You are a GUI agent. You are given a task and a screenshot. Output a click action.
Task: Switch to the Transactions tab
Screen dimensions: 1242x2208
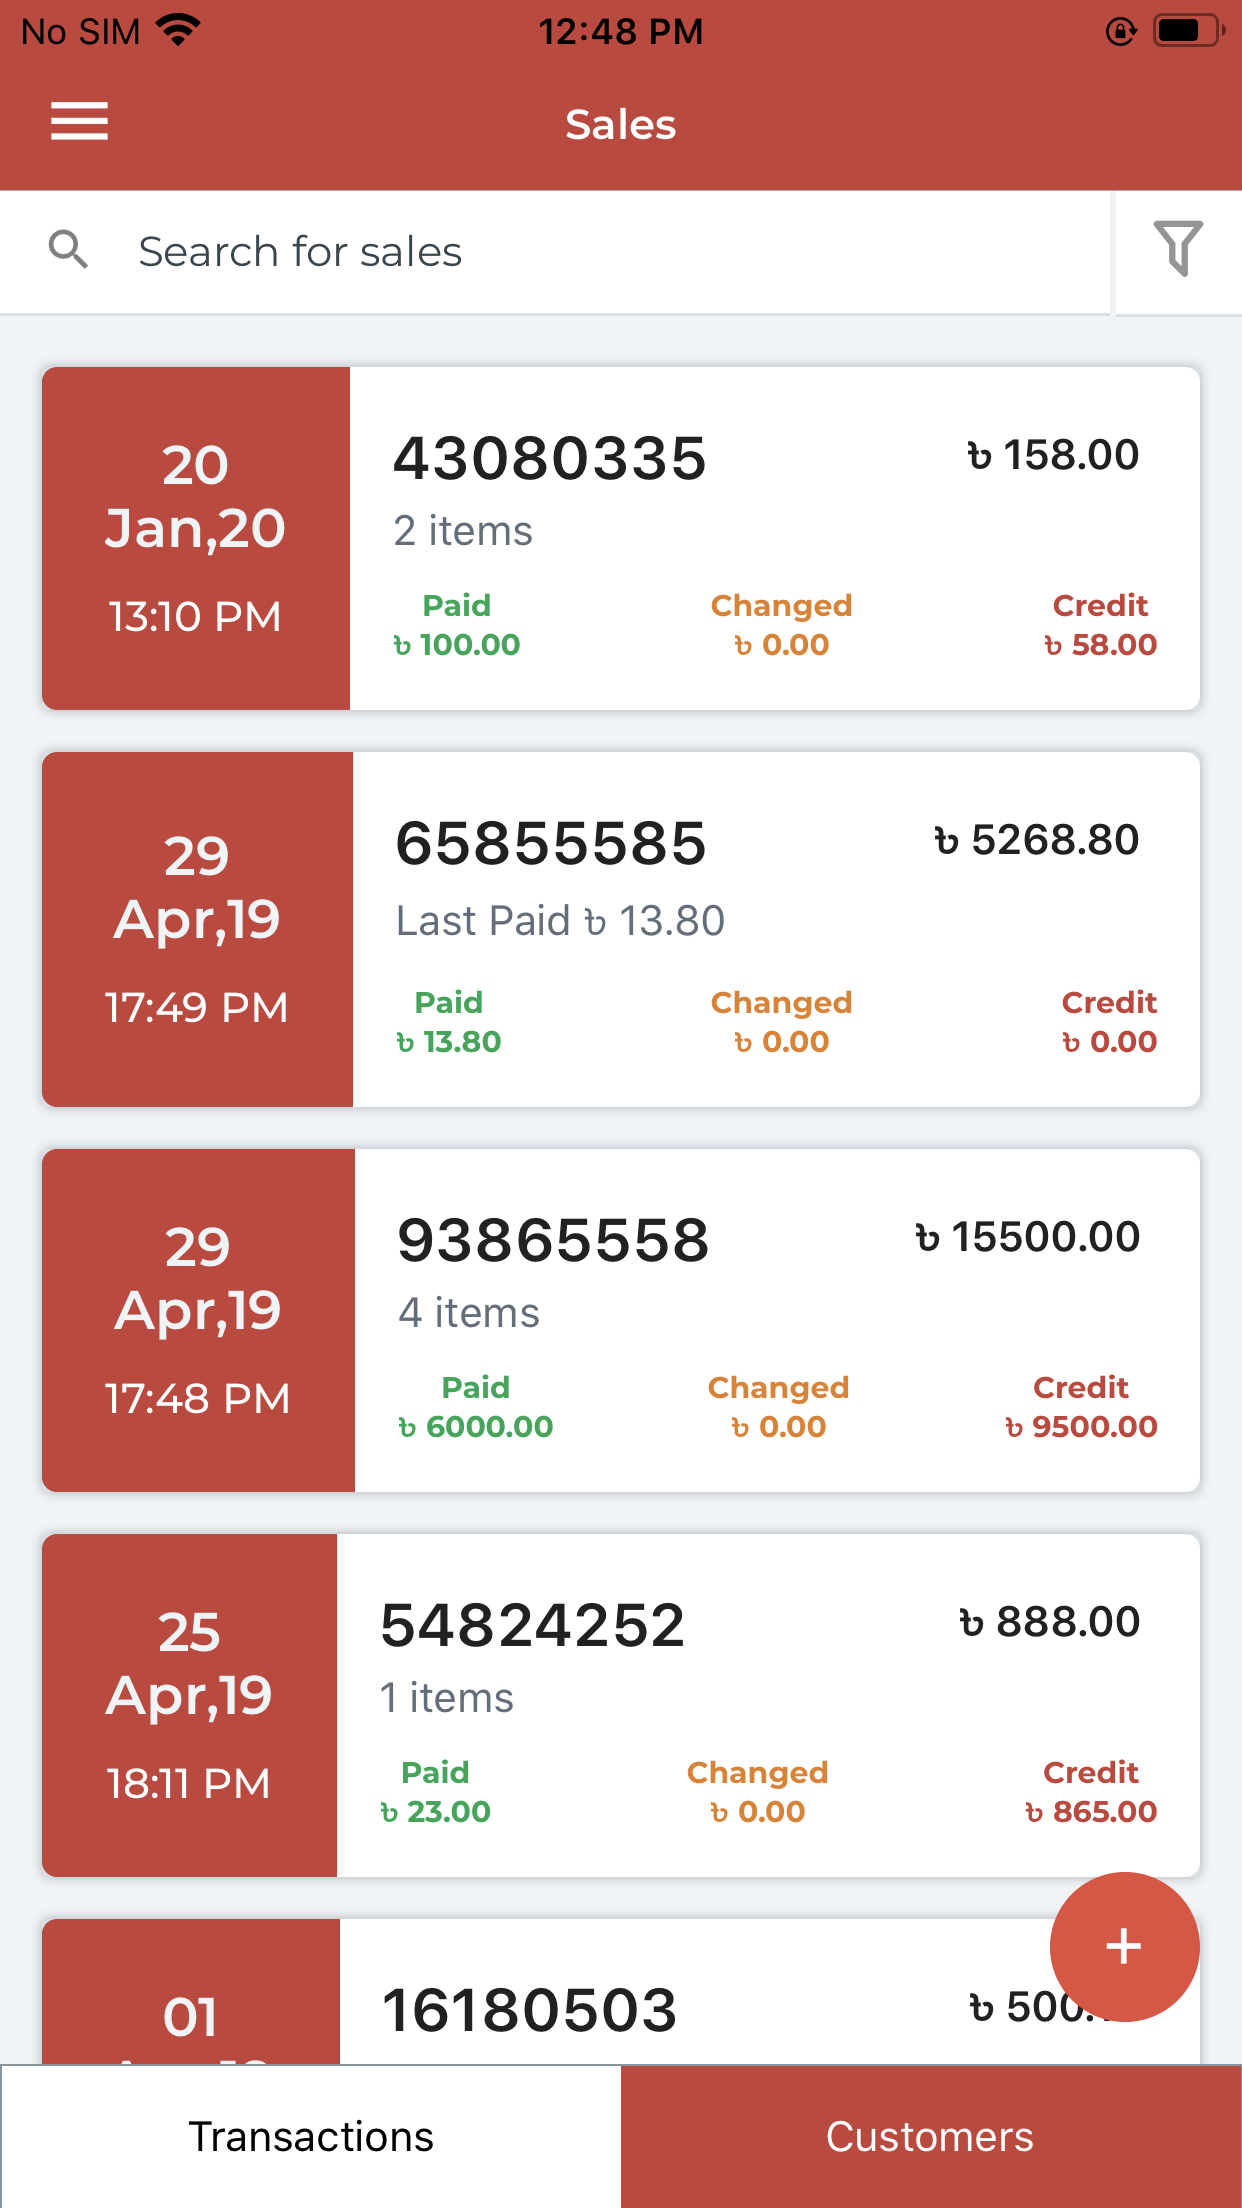311,2136
